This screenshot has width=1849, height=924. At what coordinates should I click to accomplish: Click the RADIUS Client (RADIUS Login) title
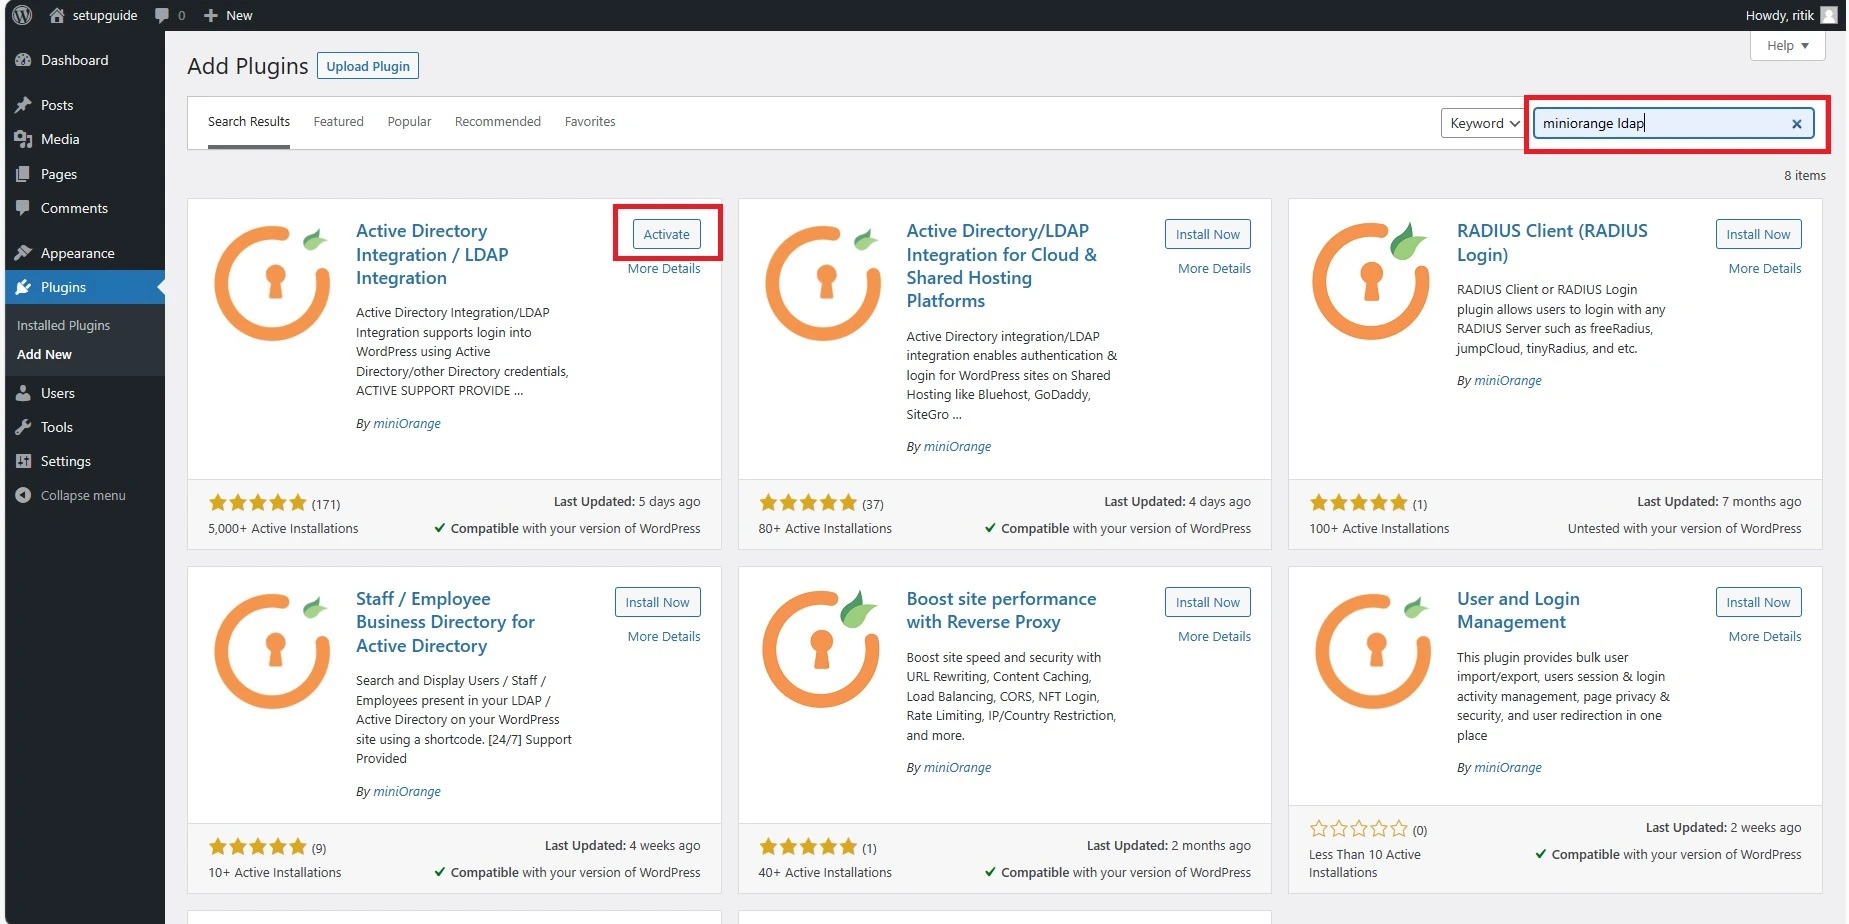(1552, 242)
